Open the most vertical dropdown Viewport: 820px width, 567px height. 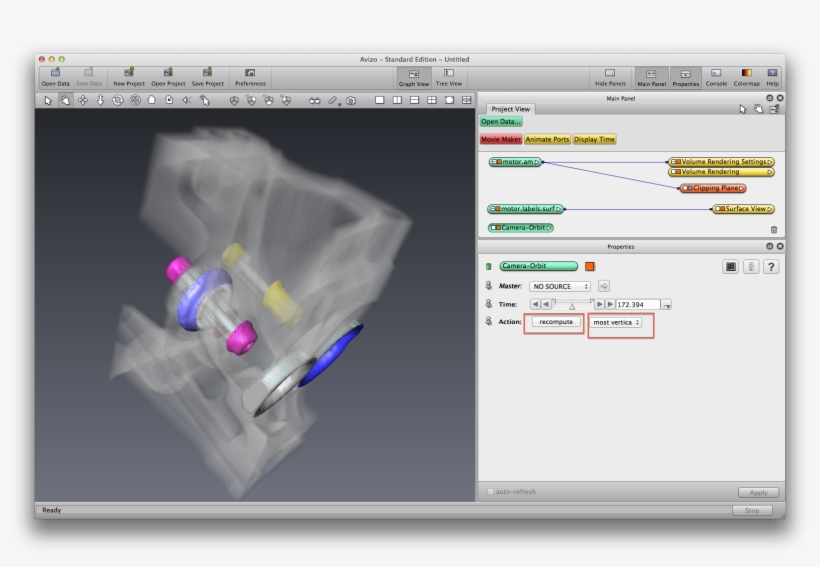pos(617,322)
